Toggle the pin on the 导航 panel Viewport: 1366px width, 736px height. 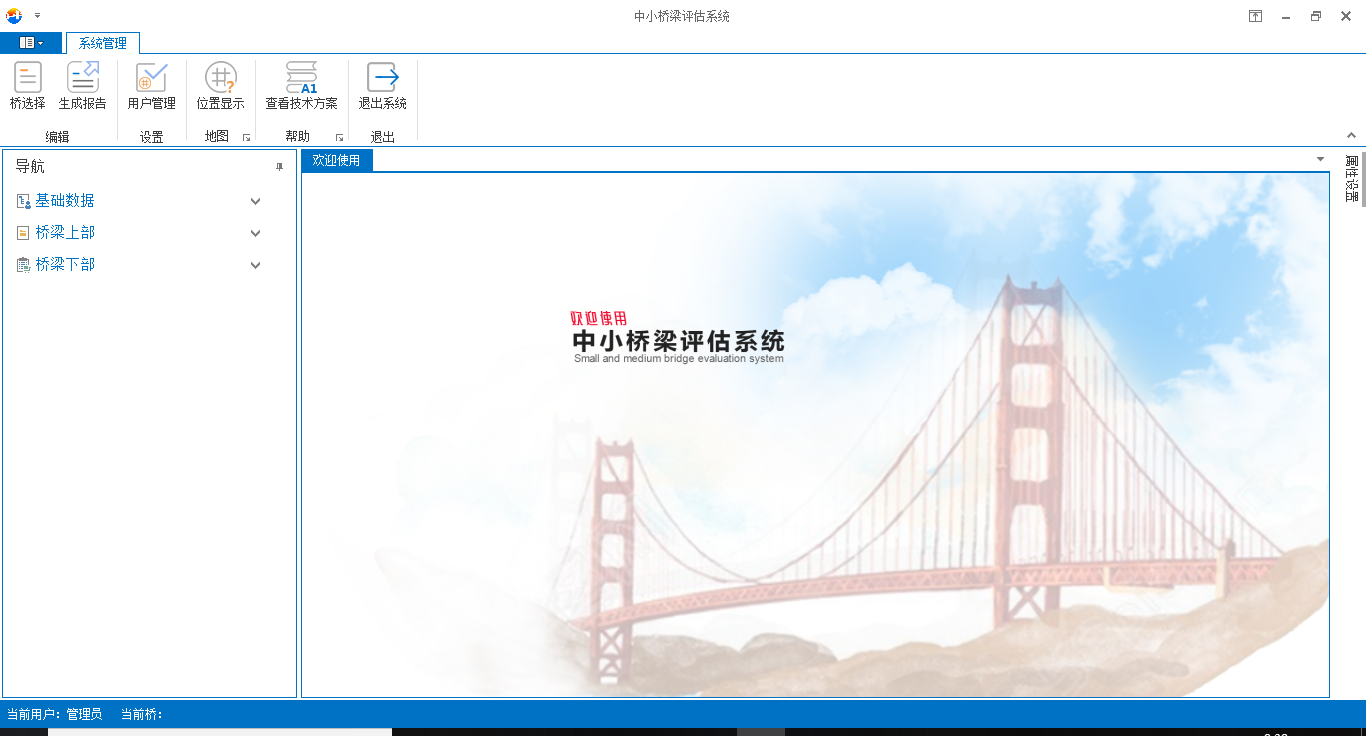coord(280,167)
